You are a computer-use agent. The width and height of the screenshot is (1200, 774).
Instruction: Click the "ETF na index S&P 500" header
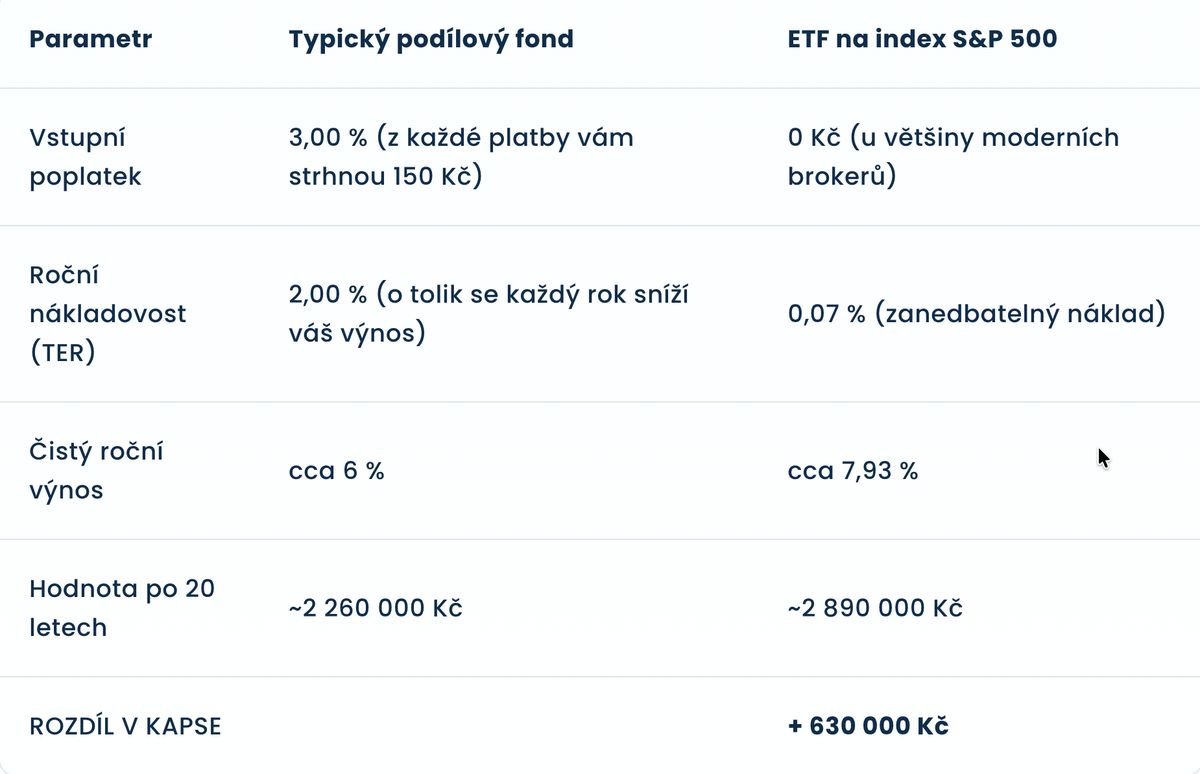(922, 40)
